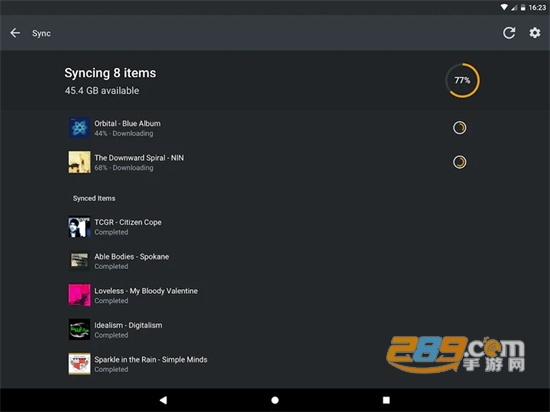Screen dimensions: 550x412
Task: Click the Sync title in header
Action: coord(41,33)
